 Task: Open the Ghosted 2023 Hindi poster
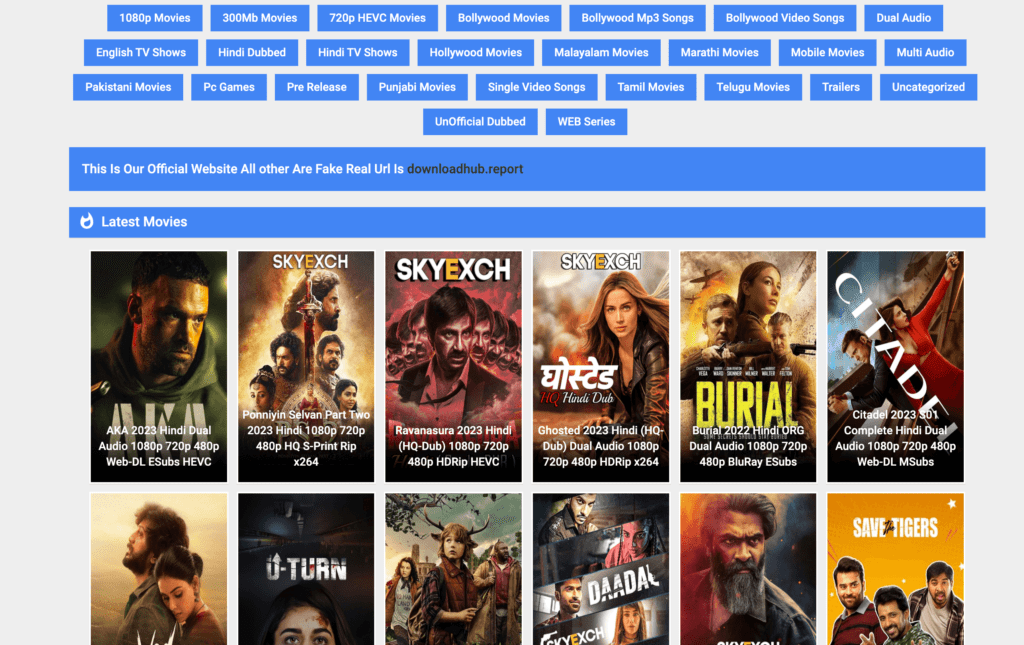tap(601, 366)
